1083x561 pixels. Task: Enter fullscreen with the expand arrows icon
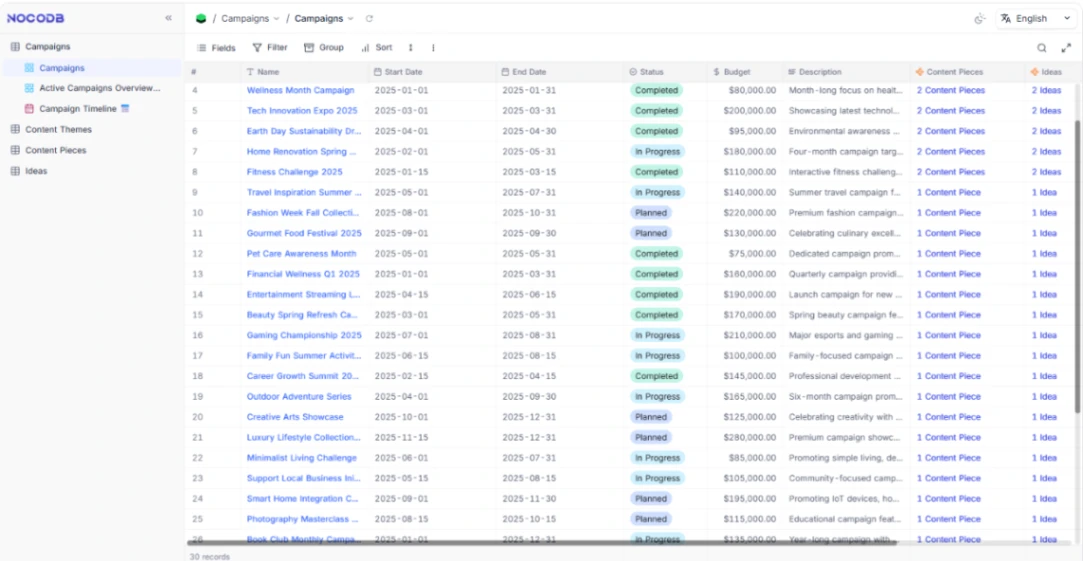click(1065, 47)
